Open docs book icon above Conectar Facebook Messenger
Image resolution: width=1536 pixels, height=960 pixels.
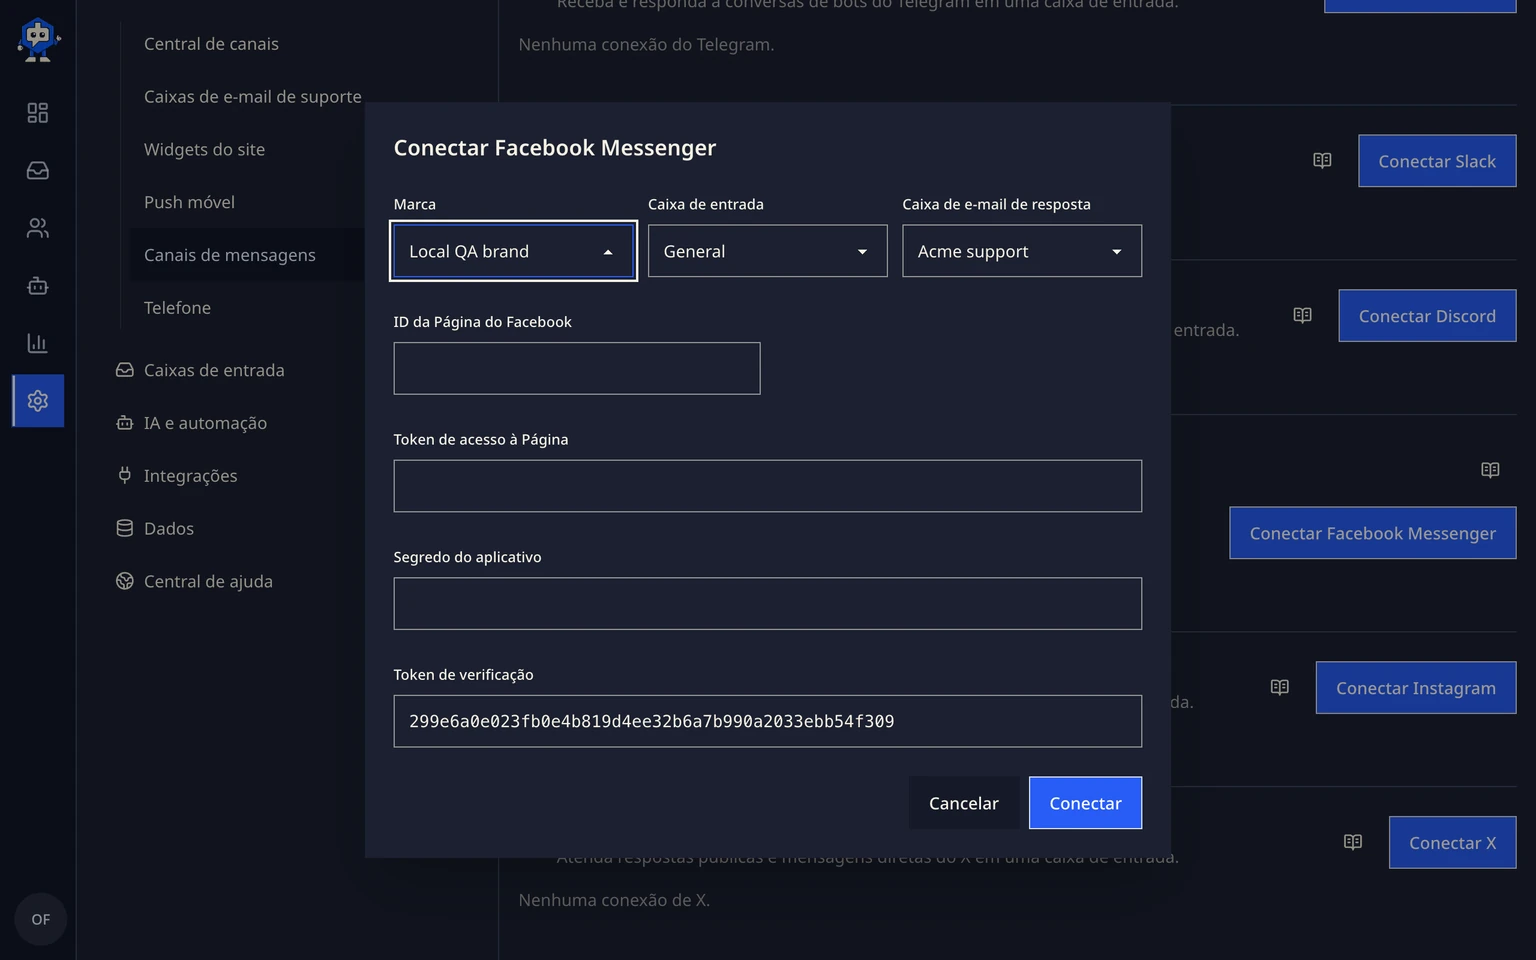click(x=1490, y=470)
